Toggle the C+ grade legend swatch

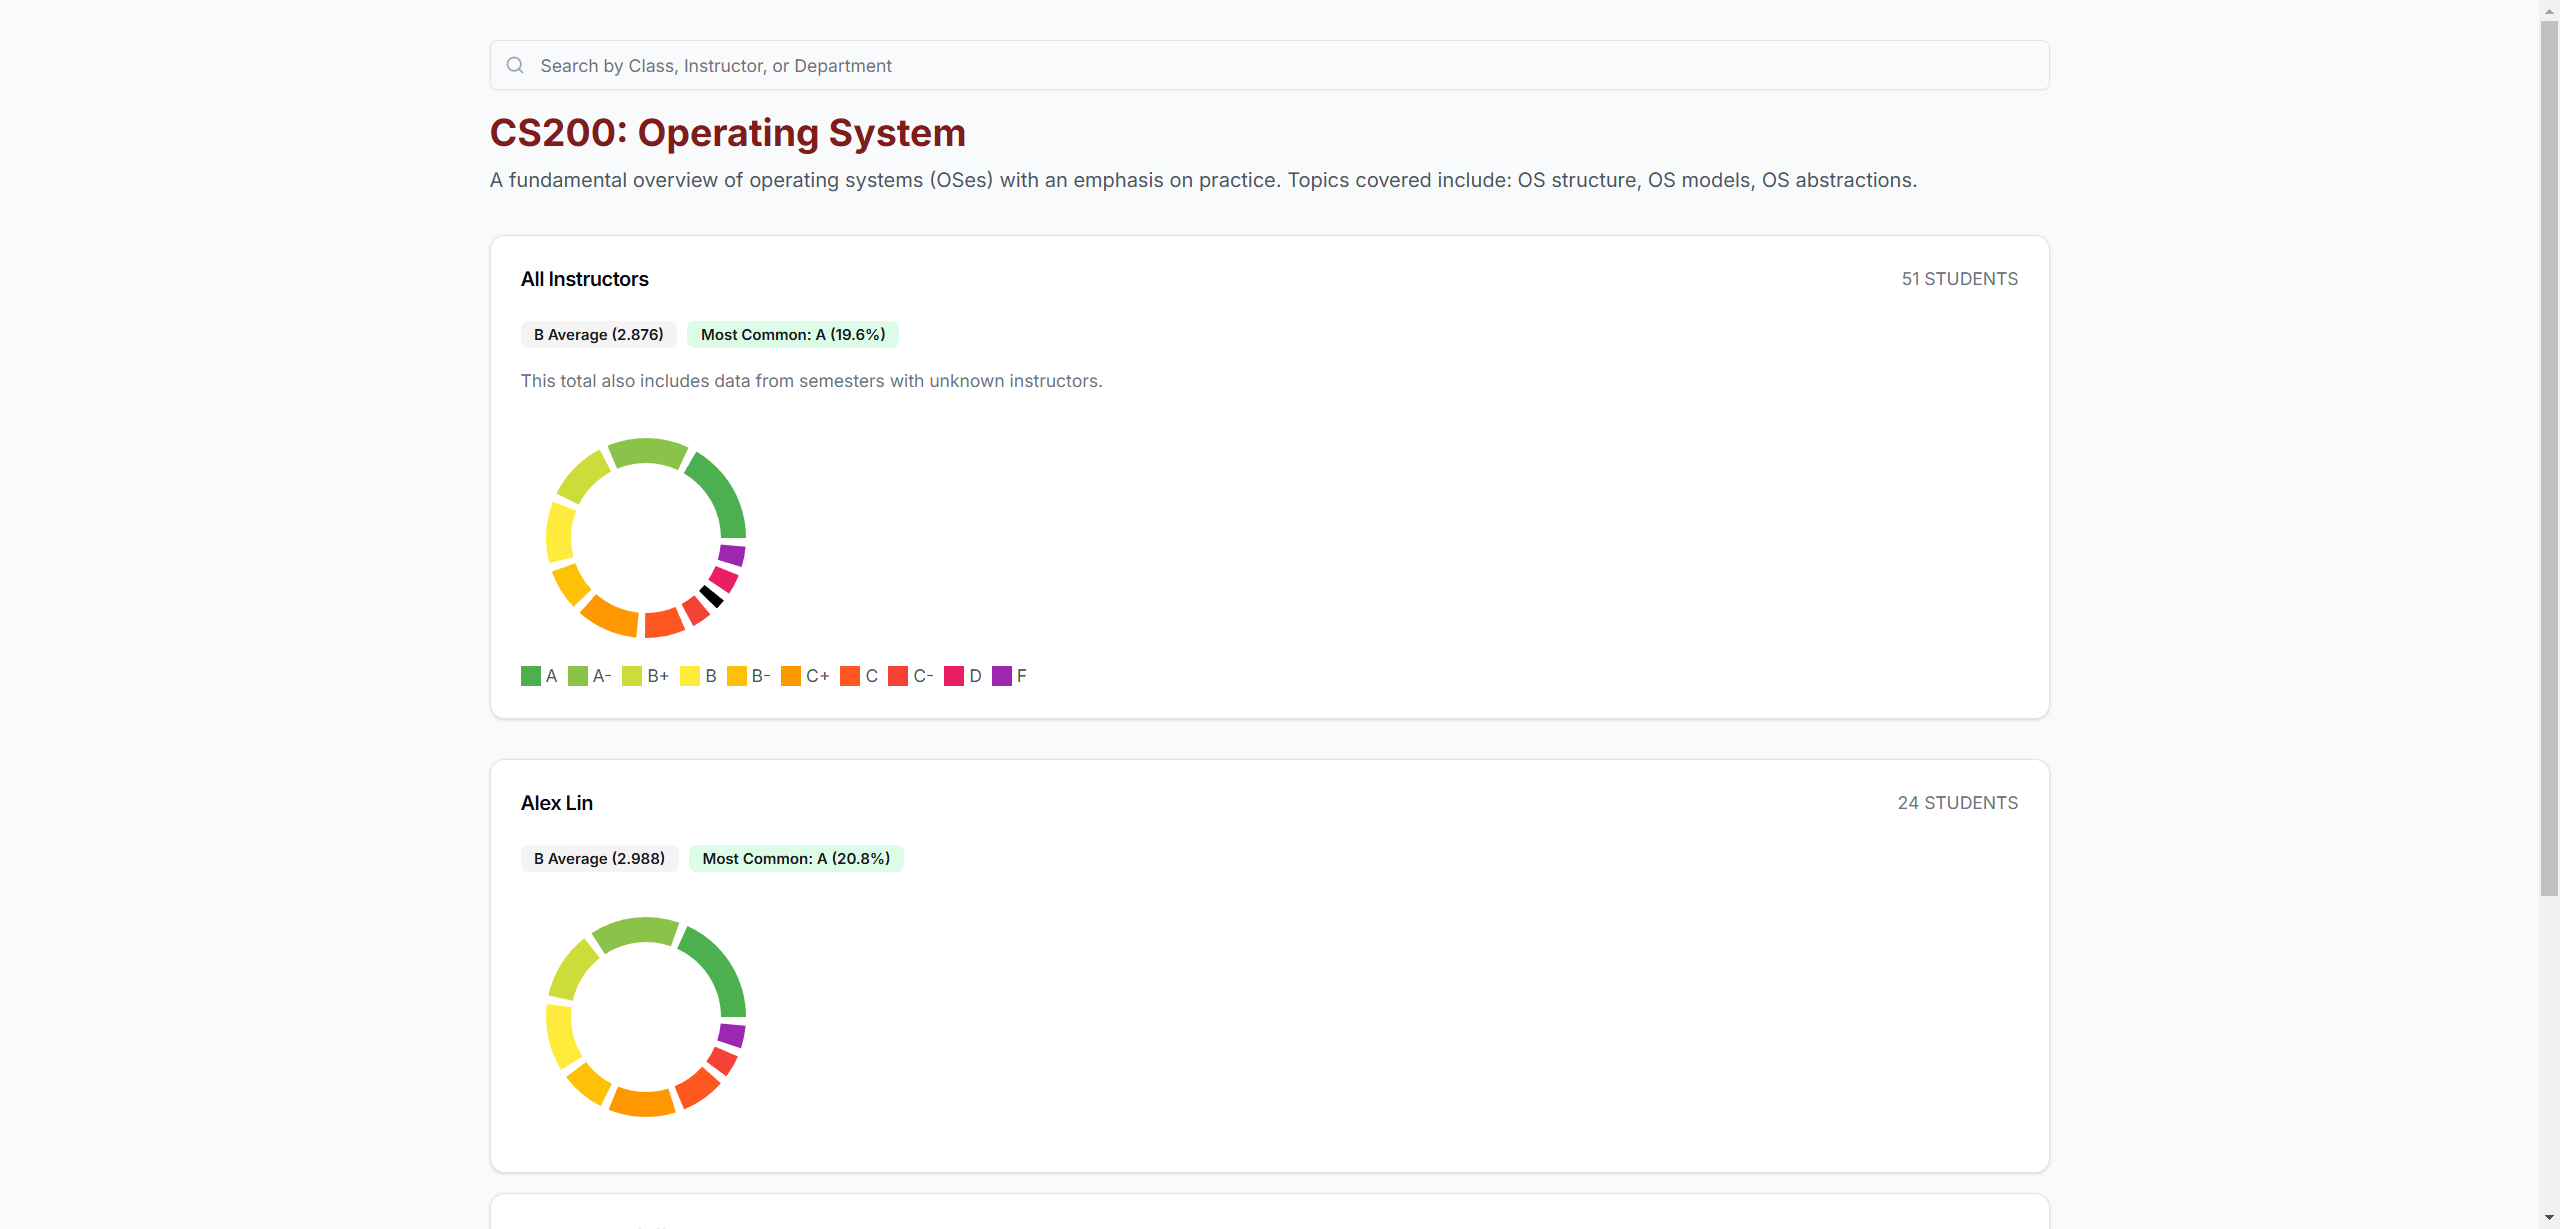coord(791,676)
